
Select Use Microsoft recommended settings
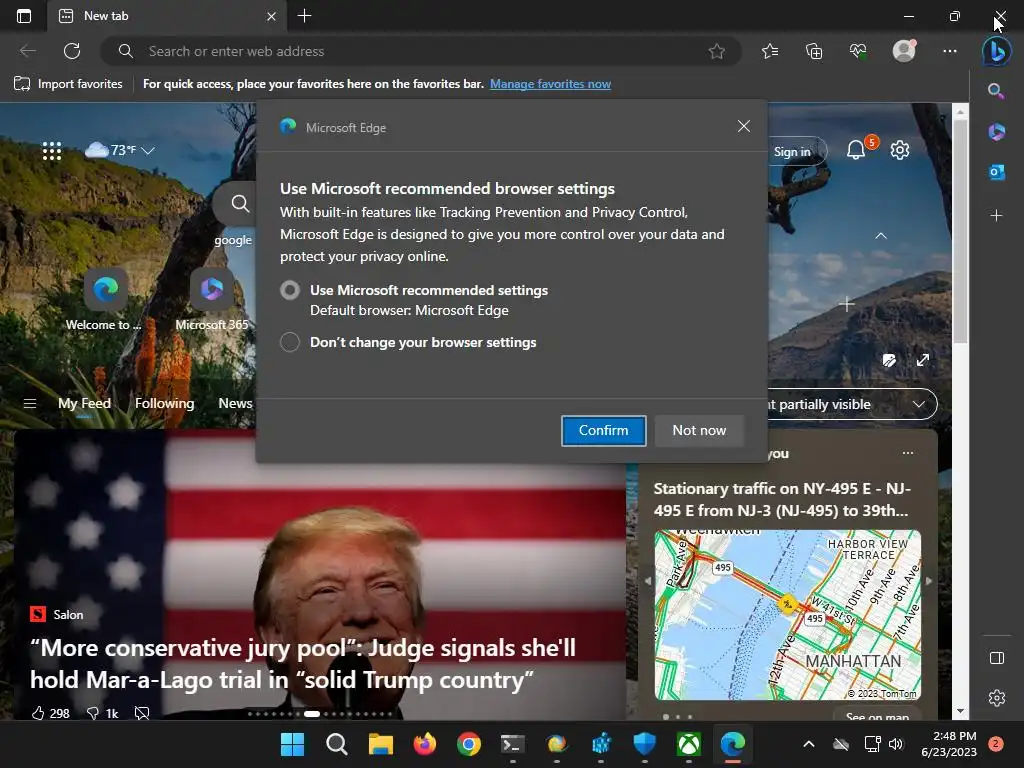click(x=290, y=290)
